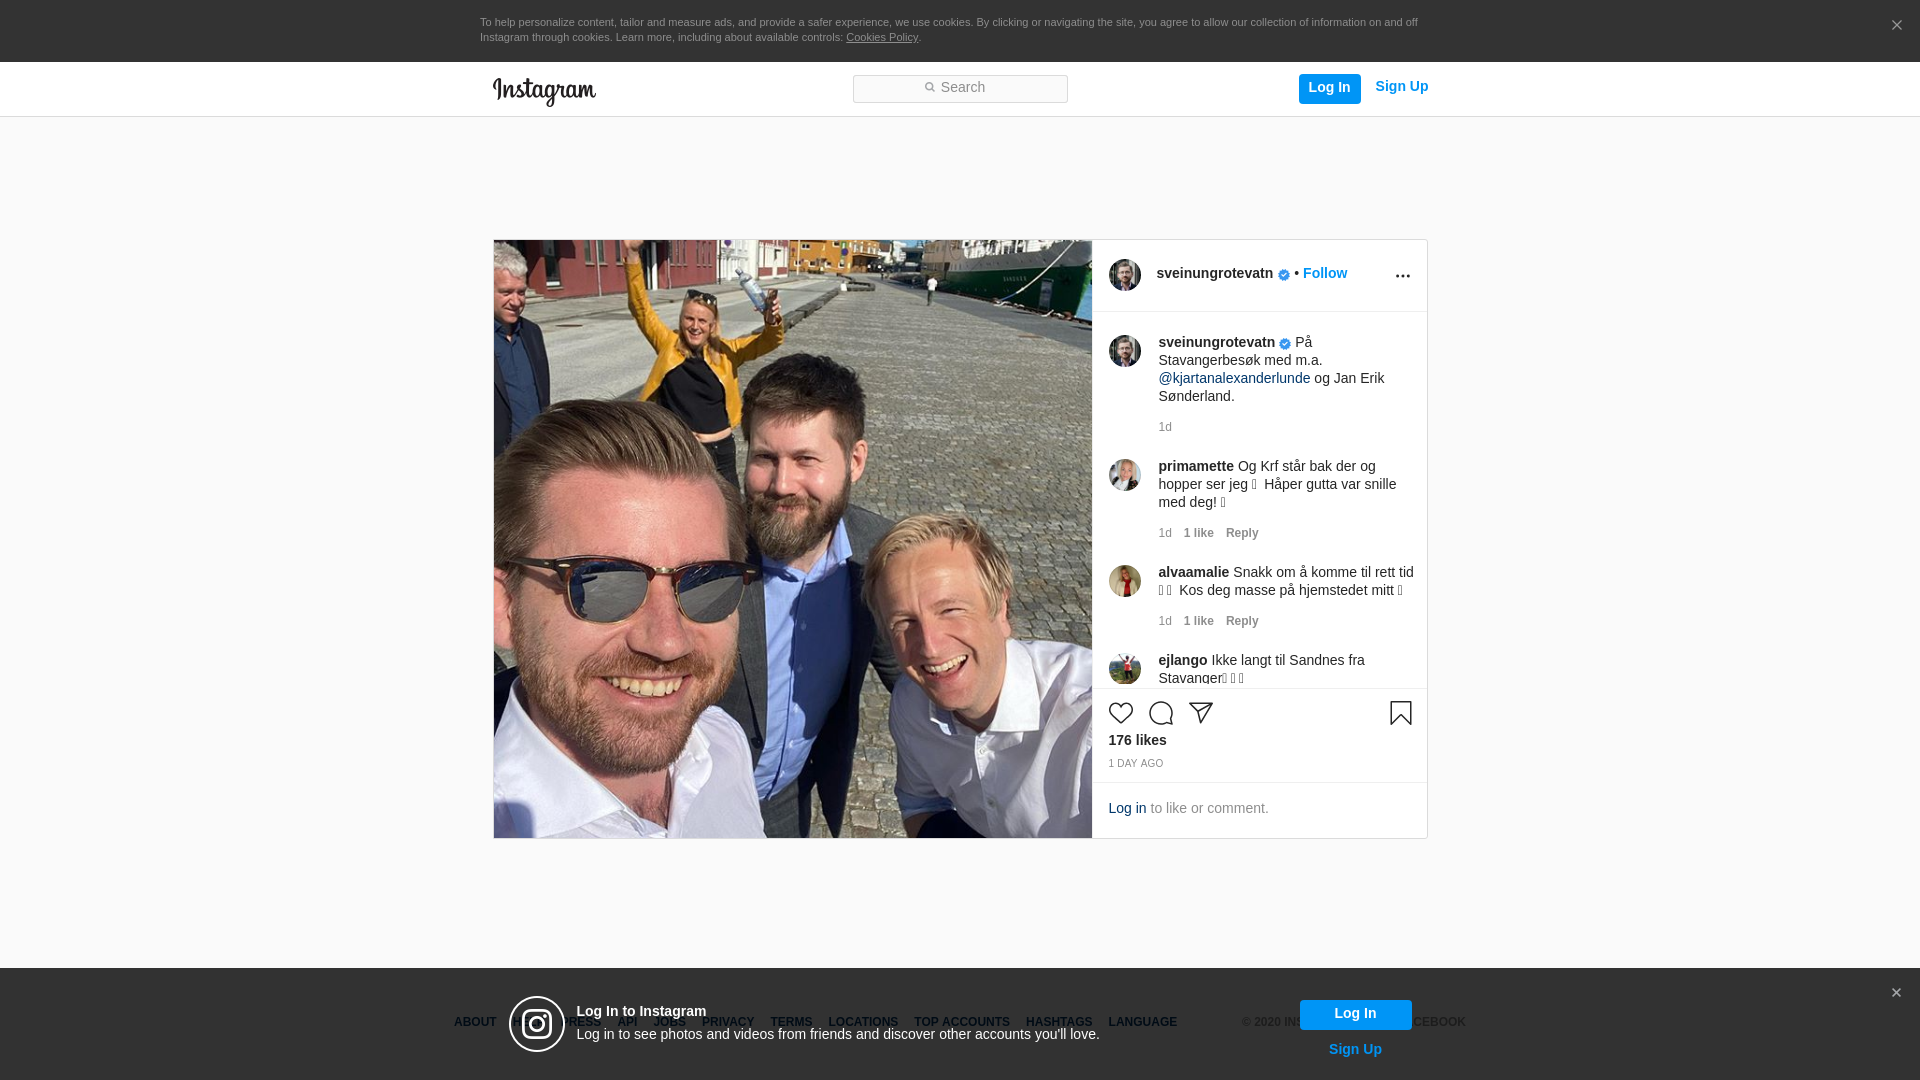Click ejlango avatar picture
This screenshot has width=1920, height=1080.
(1124, 669)
